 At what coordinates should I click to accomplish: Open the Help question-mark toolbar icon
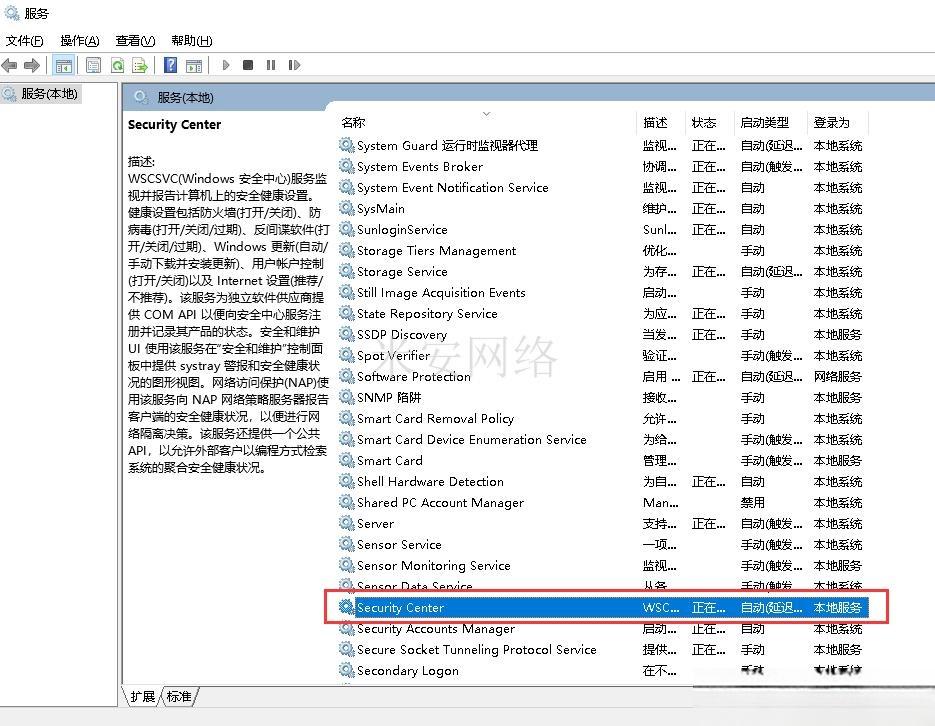171,65
